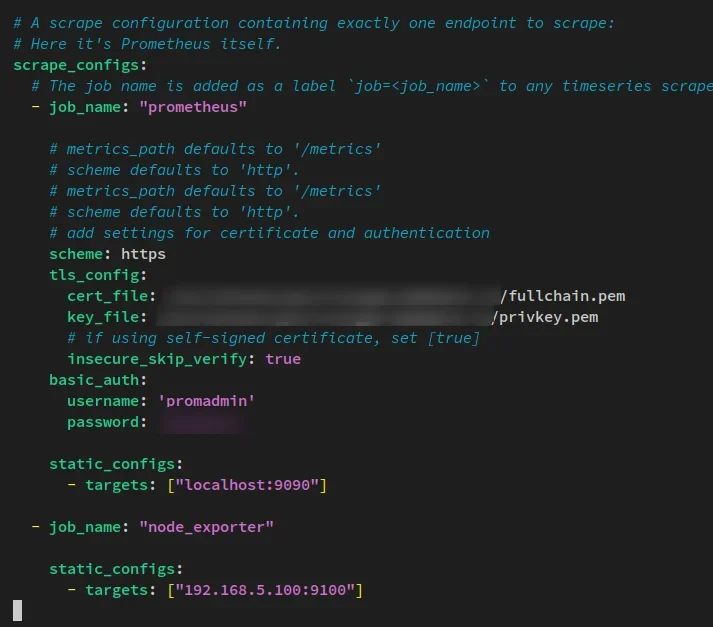The height and width of the screenshot is (627, 713).
Task: Click comment 'The job name is added'
Action: 372,86
